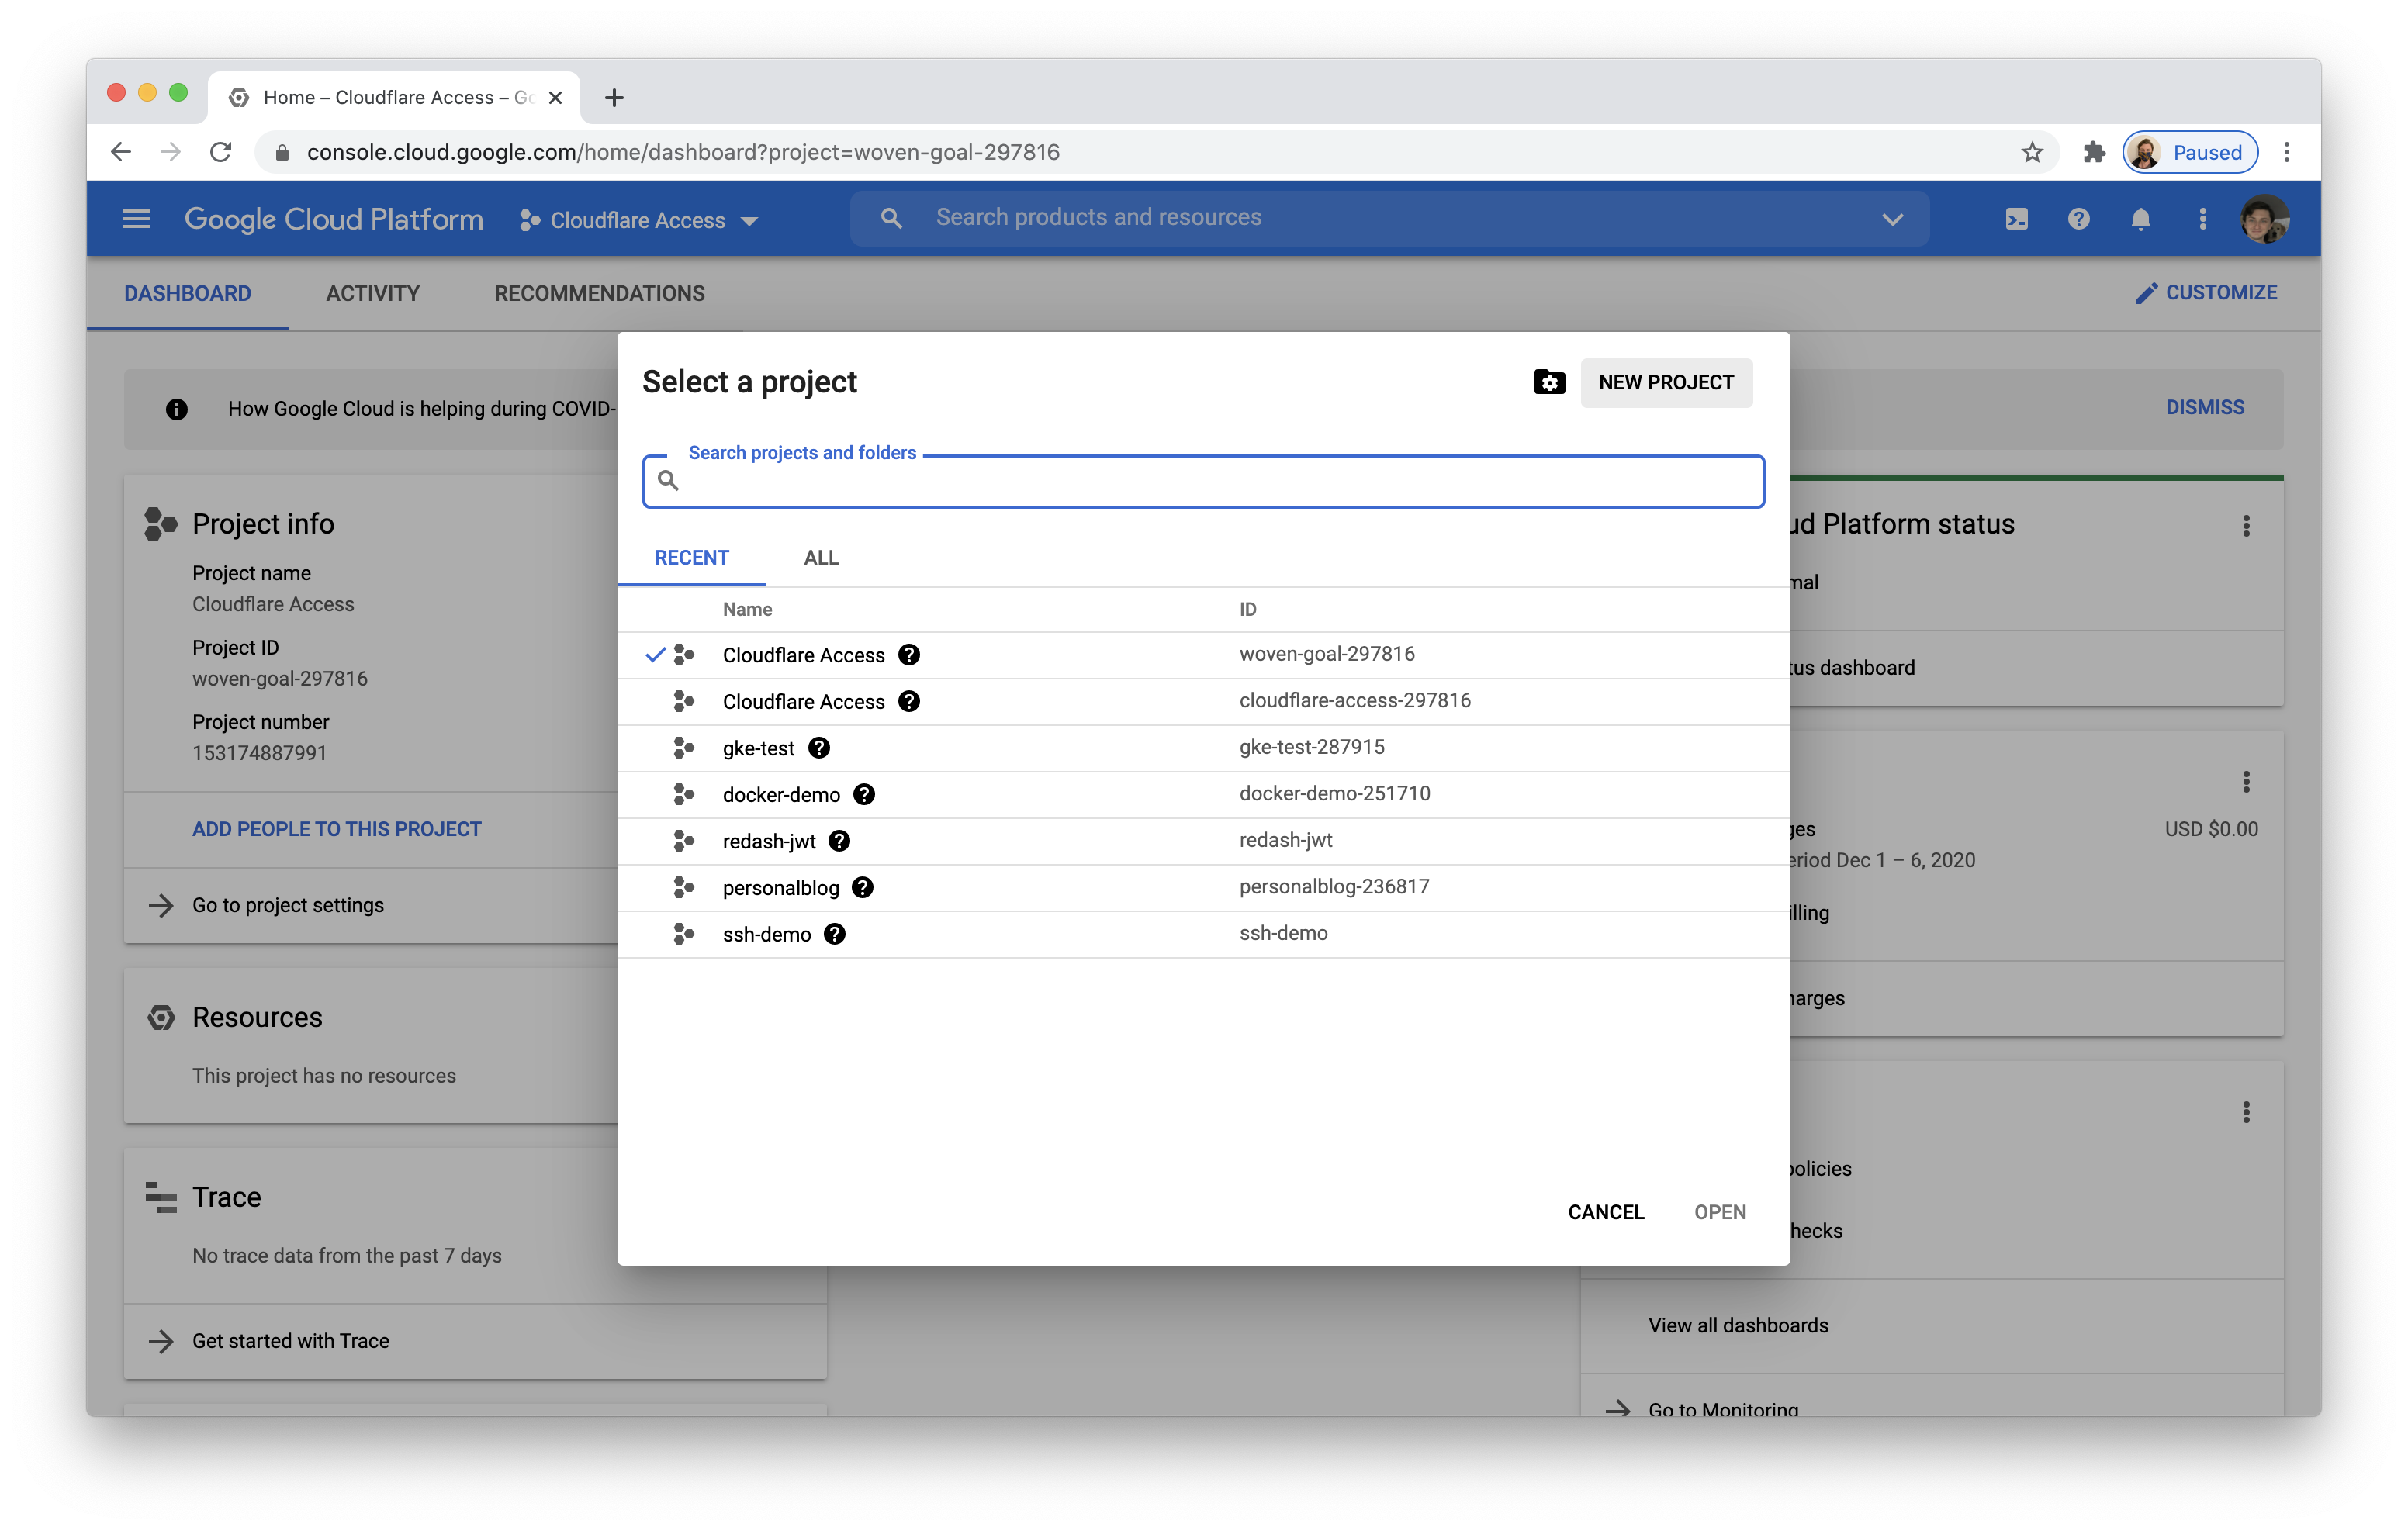2408x1531 pixels.
Task: Open Platform status card overflow menu
Action: coord(2246,526)
